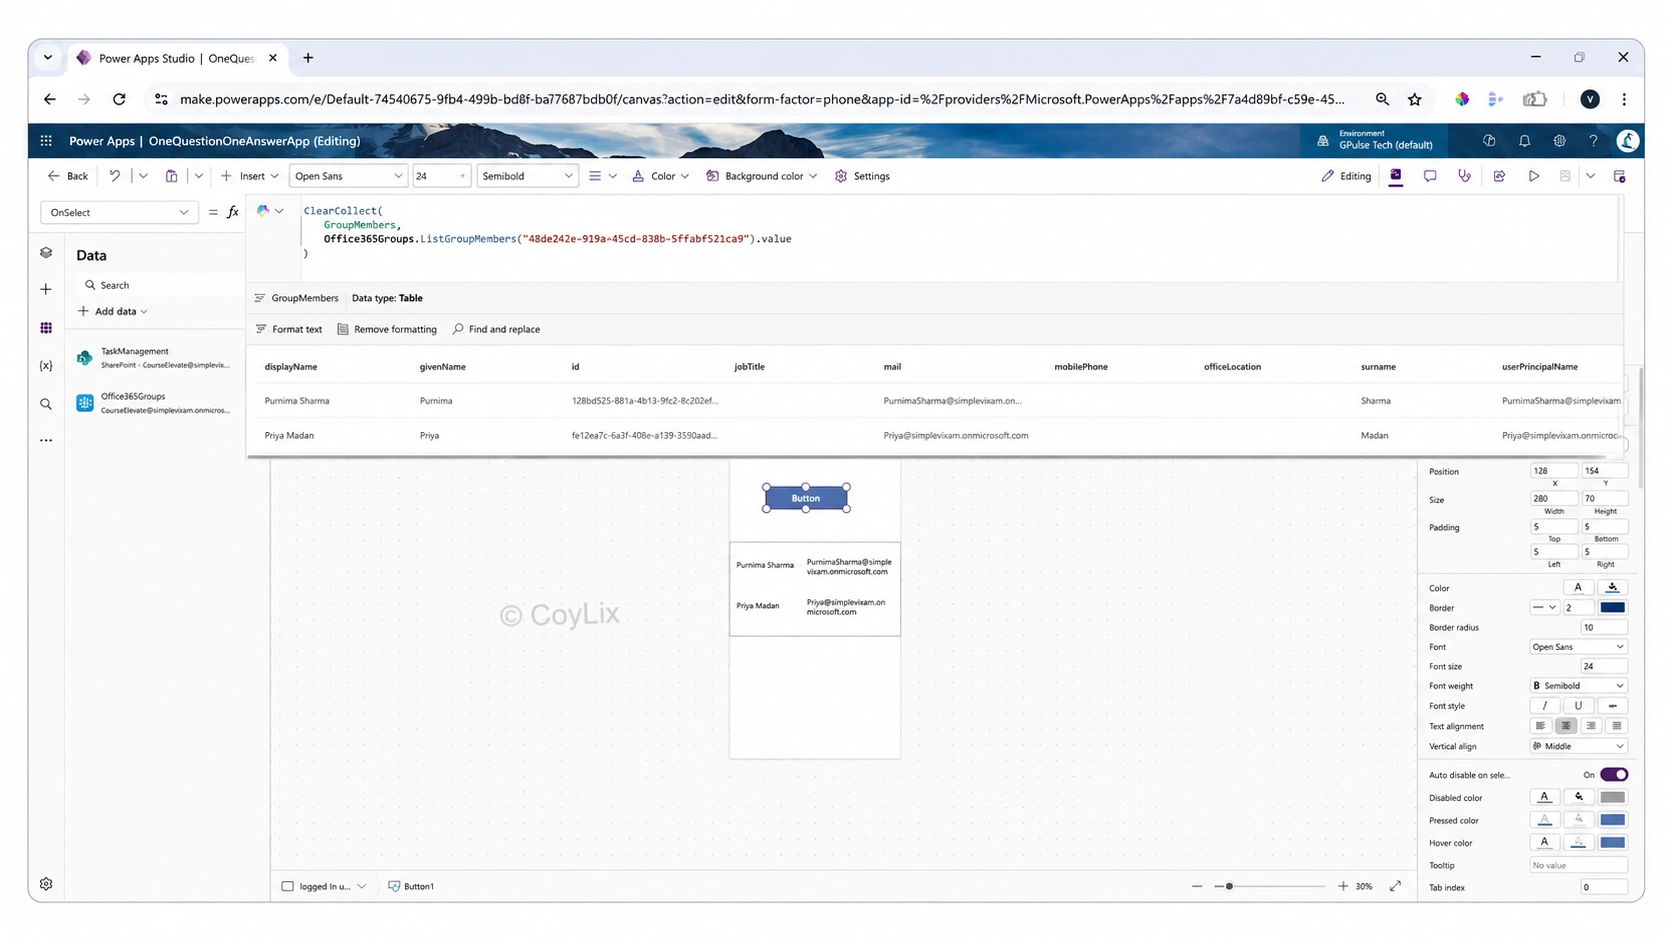This screenshot has height=941, width=1672.
Task: Open Settings in the toolbar
Action: coord(862,176)
